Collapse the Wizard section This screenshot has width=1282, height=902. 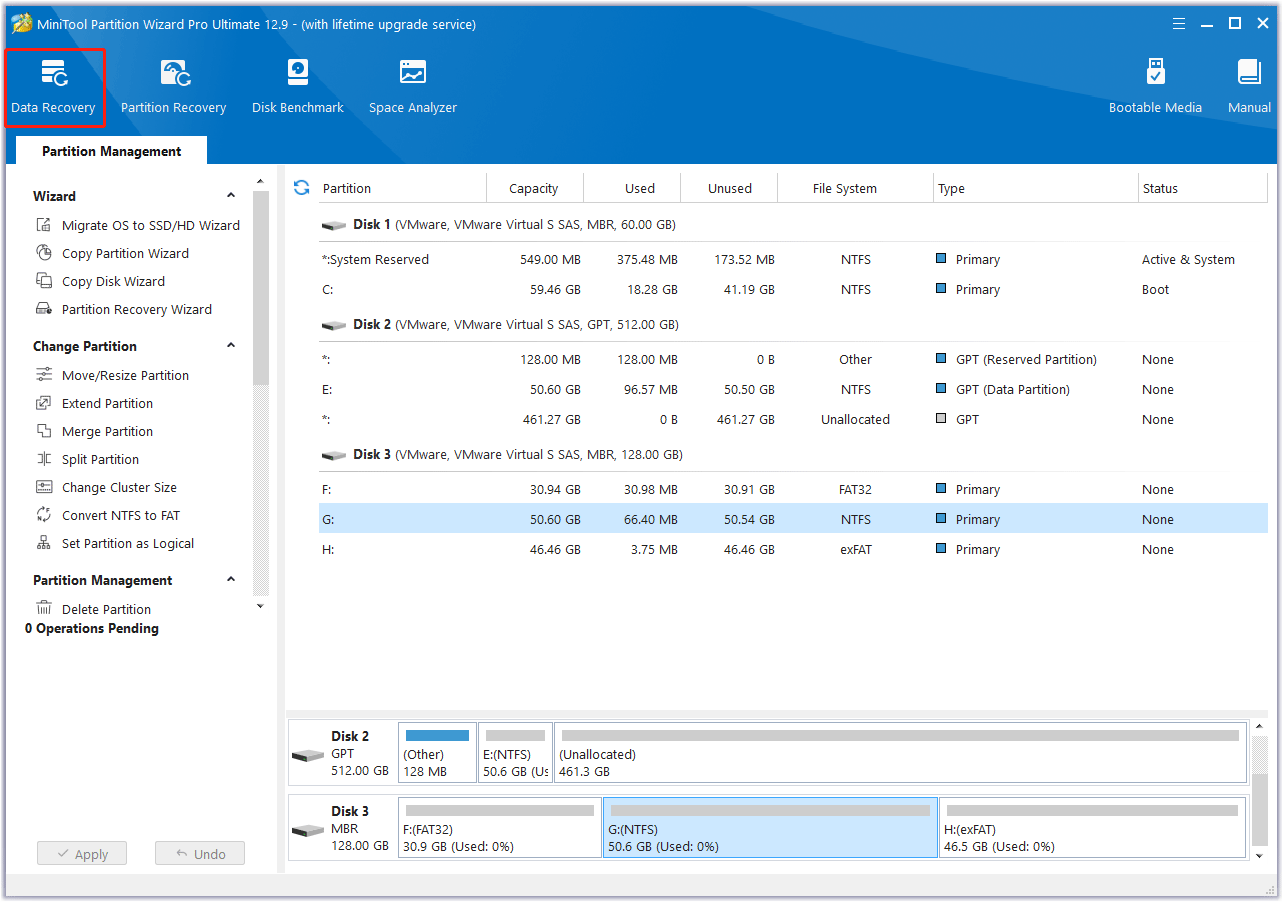pos(231,196)
